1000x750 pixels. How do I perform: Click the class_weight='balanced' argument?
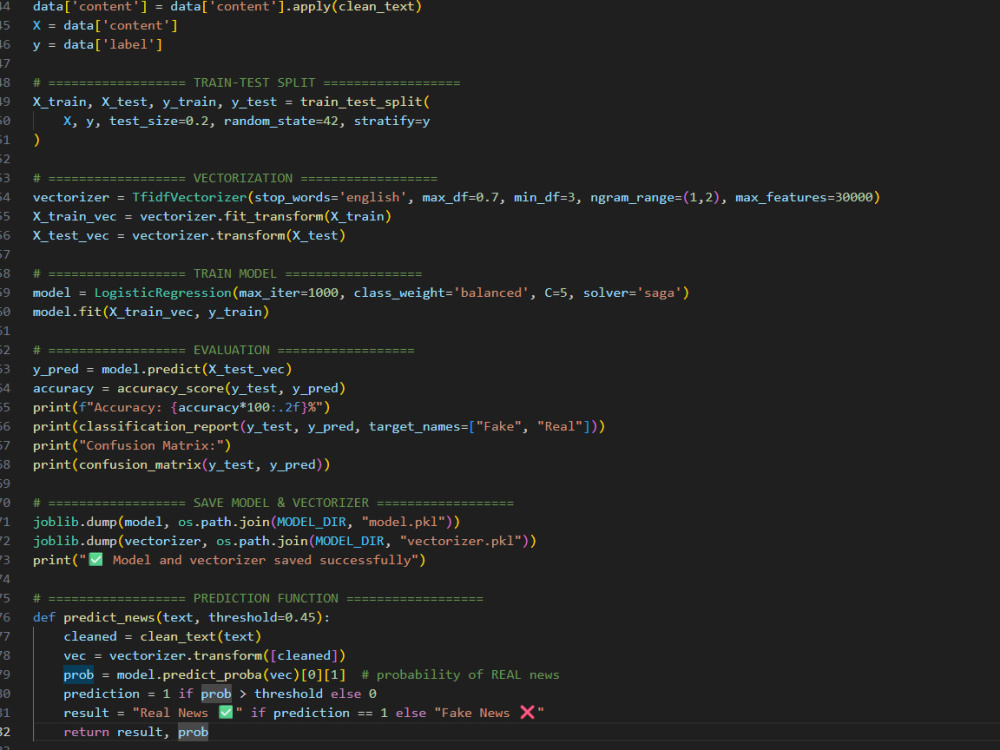pos(441,293)
